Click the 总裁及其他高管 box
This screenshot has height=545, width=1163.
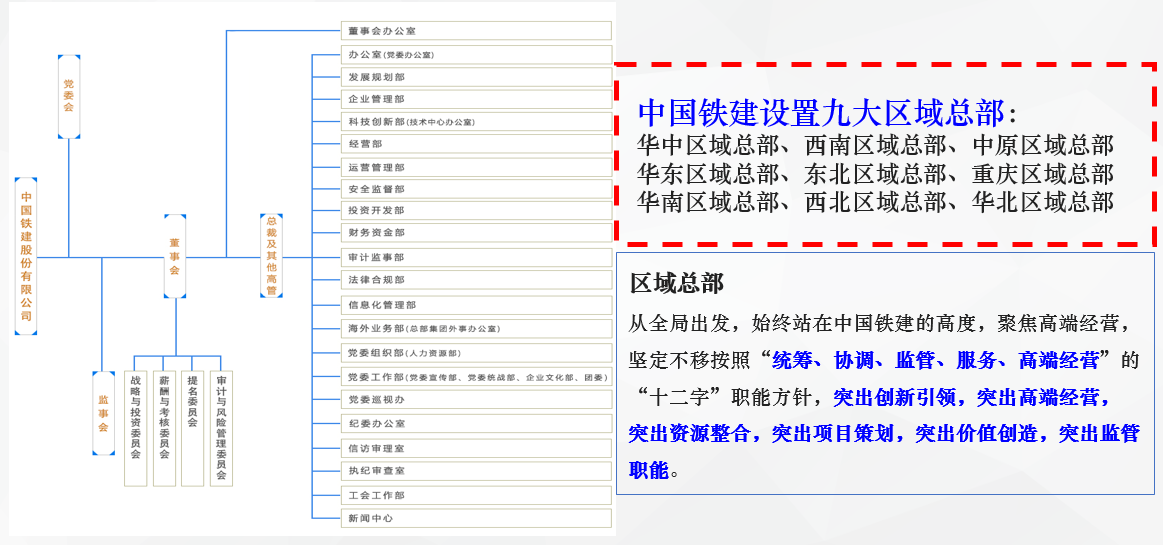[x=271, y=256]
